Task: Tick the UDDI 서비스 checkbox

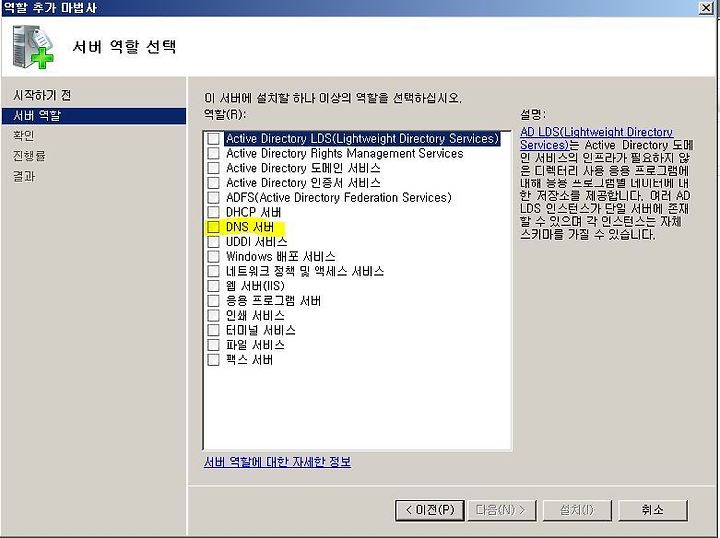Action: pos(214,241)
